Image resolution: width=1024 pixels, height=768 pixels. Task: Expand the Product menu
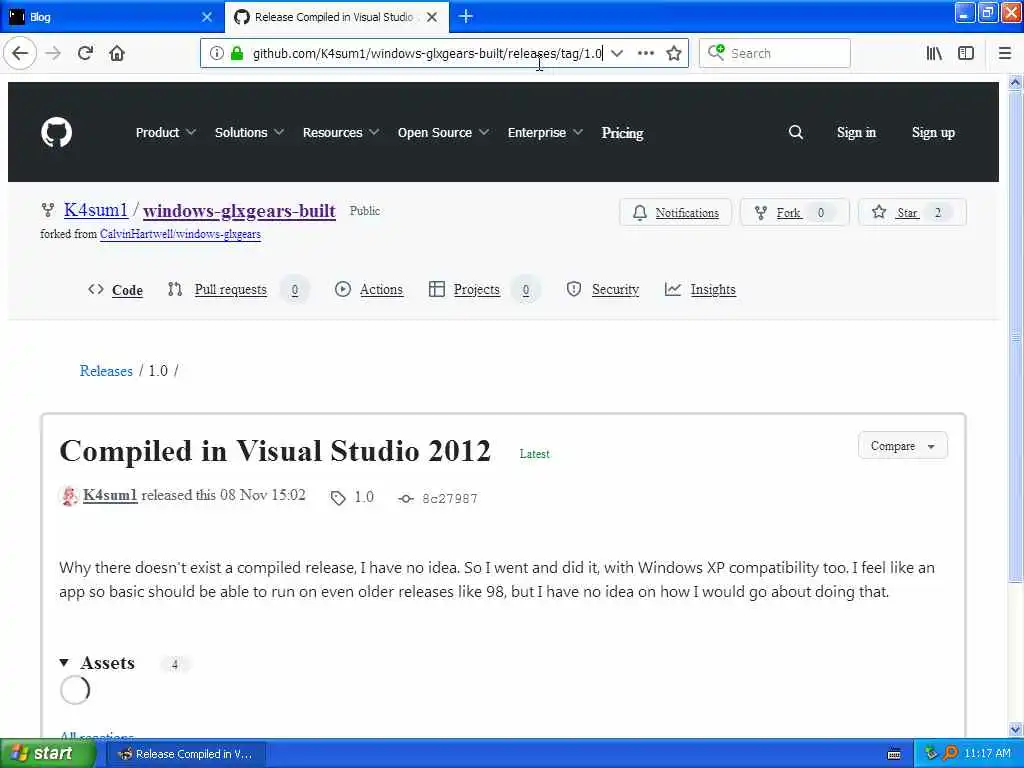click(165, 133)
